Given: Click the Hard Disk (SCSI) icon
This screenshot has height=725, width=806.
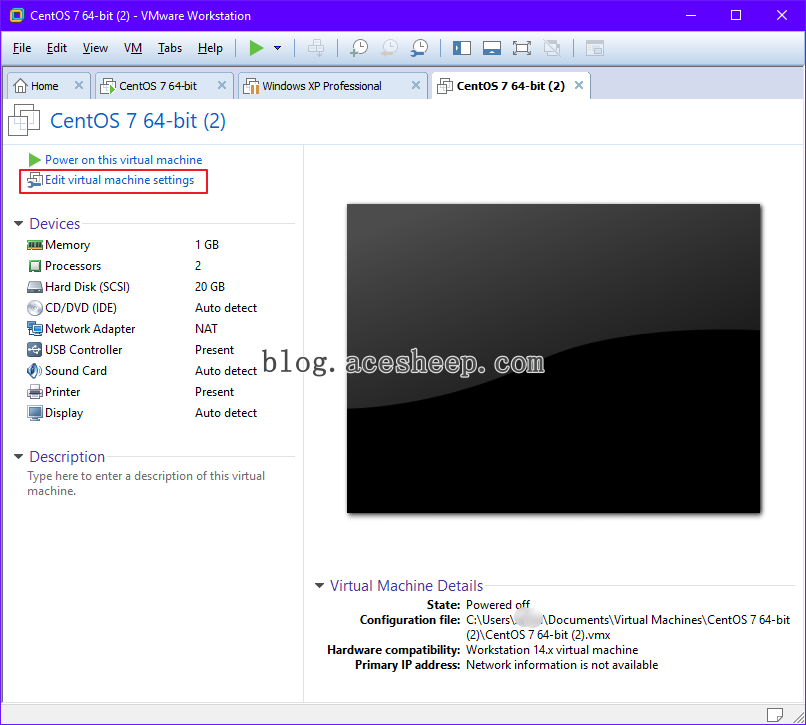Looking at the screenshot, I should pos(34,287).
